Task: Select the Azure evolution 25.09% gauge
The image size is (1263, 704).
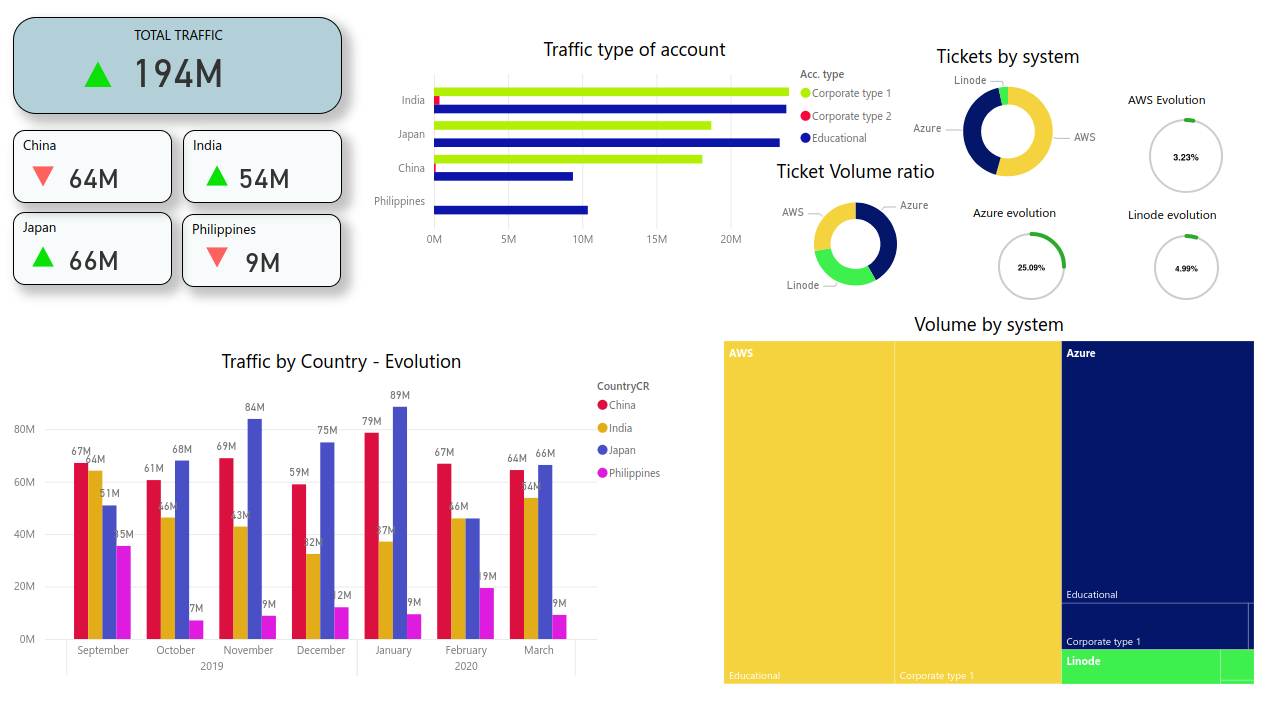Action: [1031, 266]
